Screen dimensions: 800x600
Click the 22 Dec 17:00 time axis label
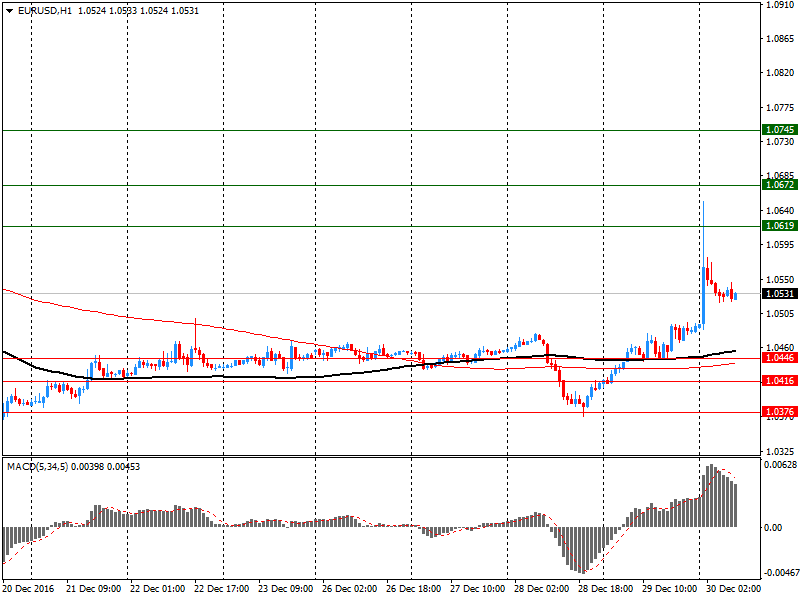[221, 589]
